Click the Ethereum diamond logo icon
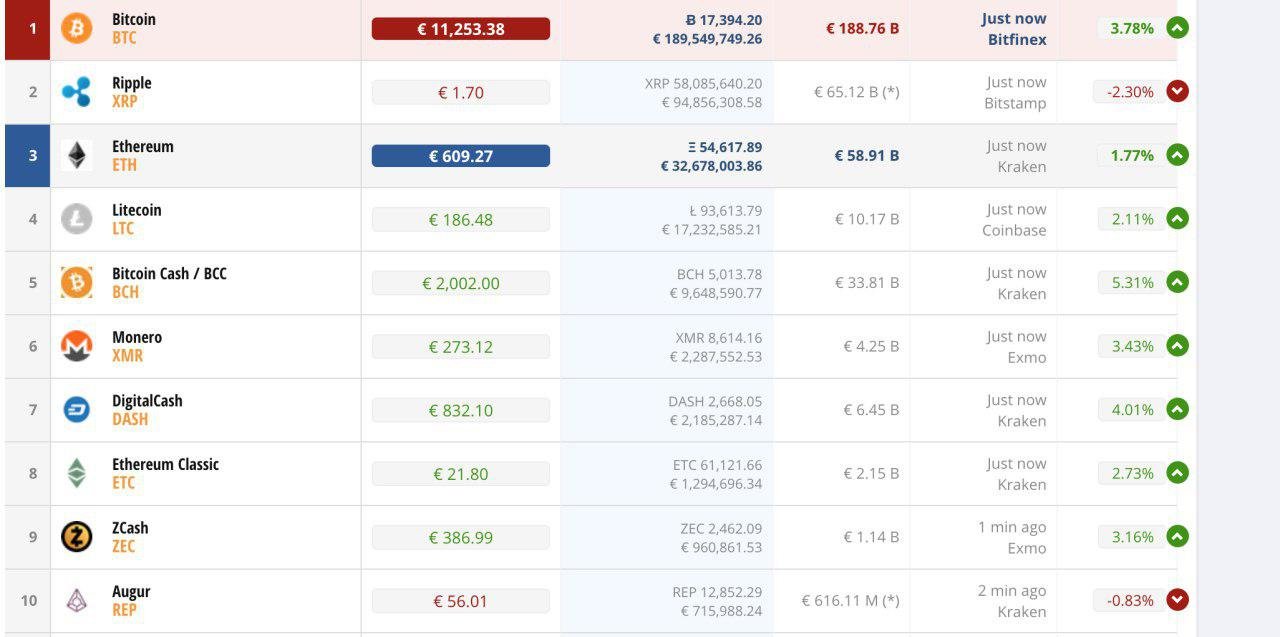 76,155
